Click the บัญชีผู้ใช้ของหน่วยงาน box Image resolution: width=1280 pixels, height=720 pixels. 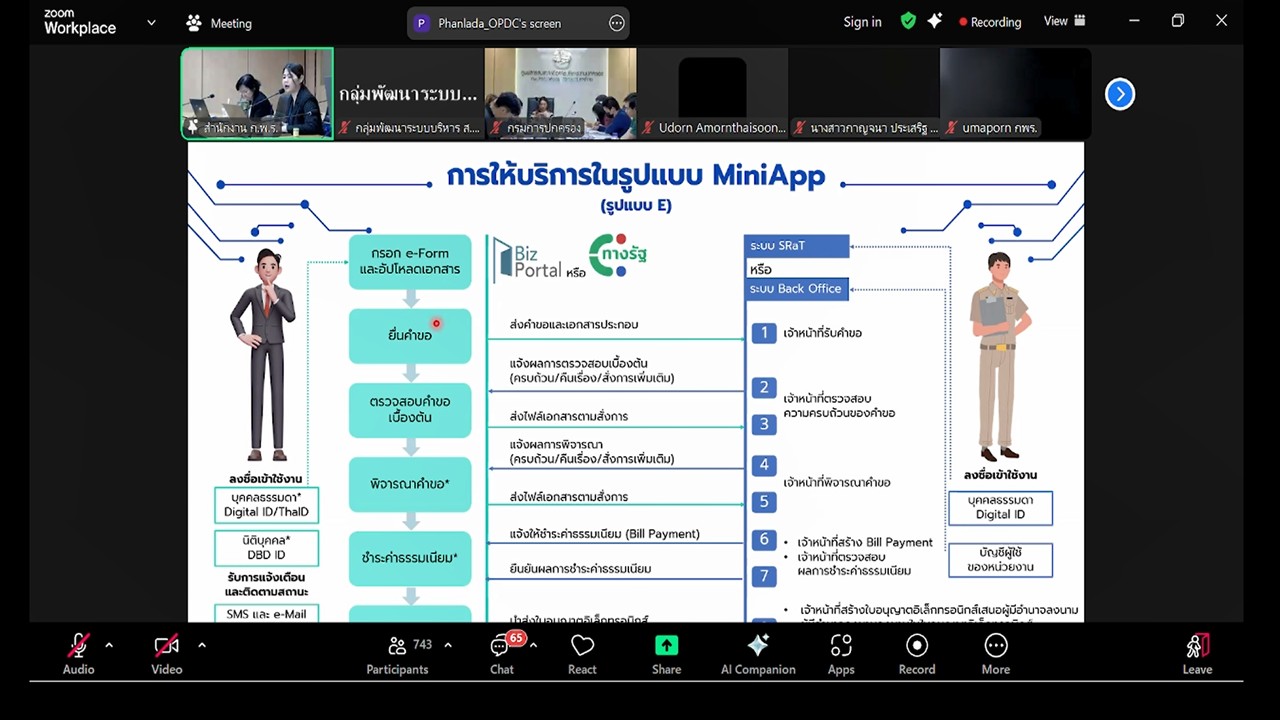[x=1000, y=560]
